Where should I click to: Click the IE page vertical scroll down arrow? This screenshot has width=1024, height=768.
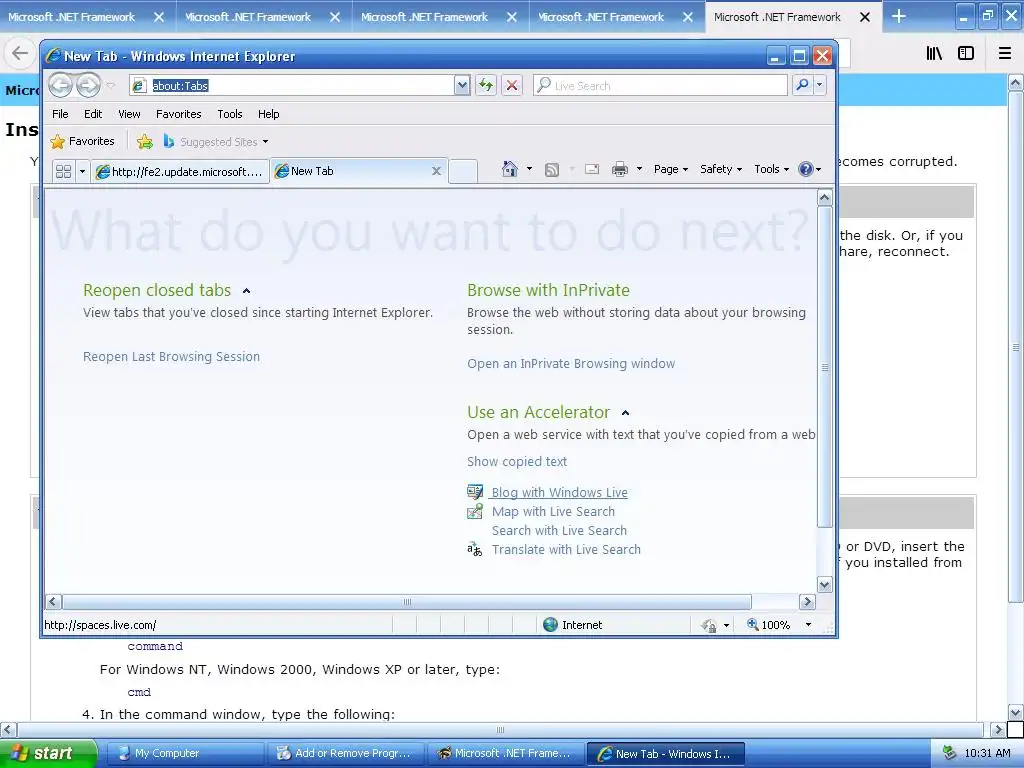(824, 584)
